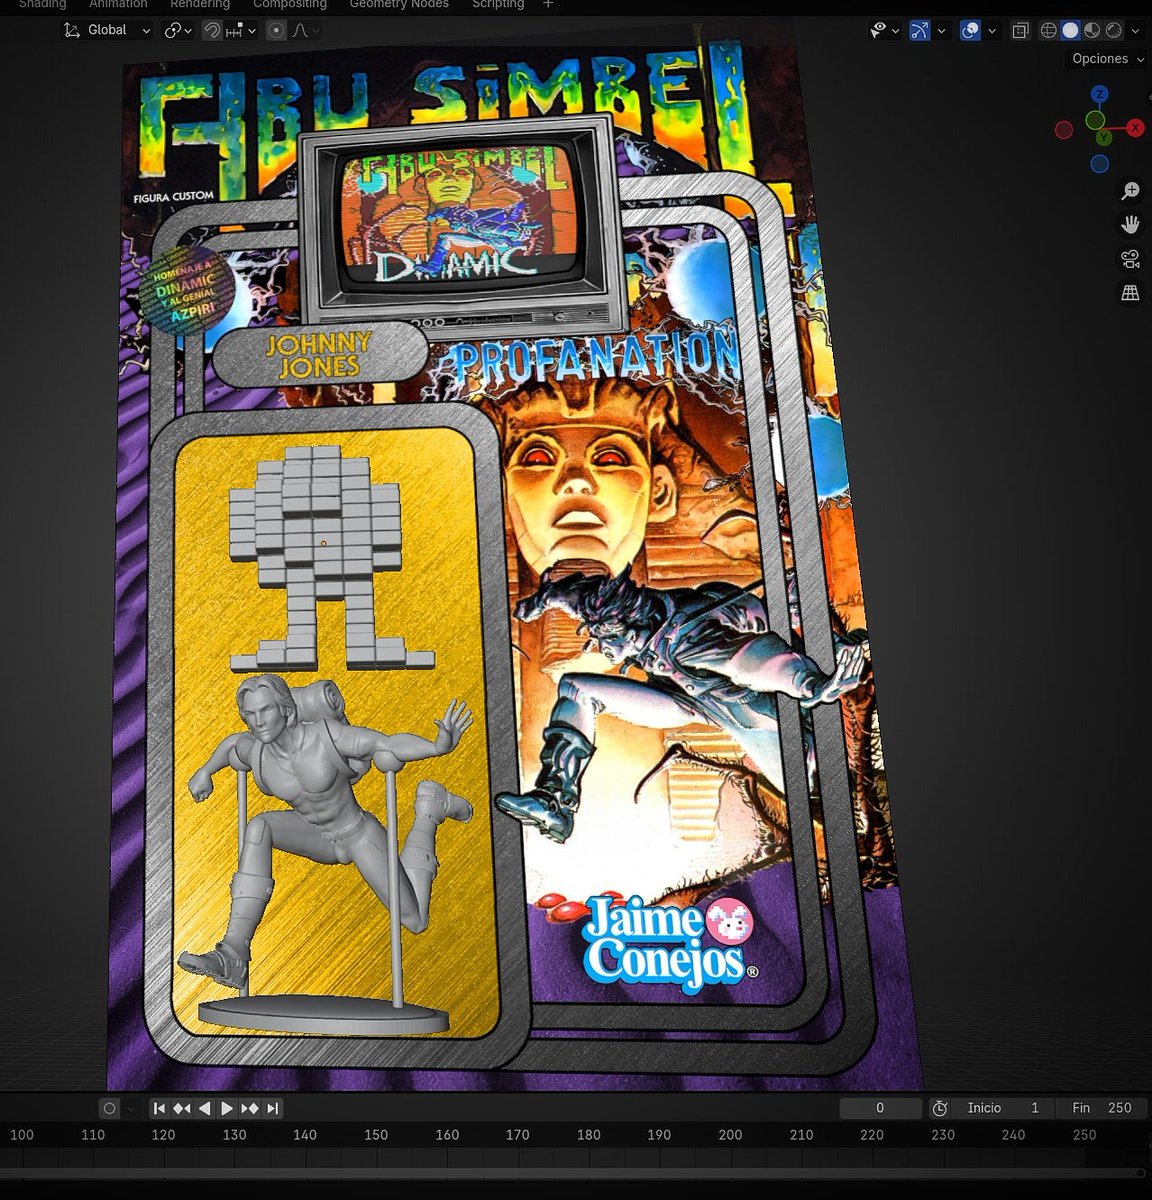Add a new workspace with plus
The image size is (1152, 1200).
coord(548,4)
